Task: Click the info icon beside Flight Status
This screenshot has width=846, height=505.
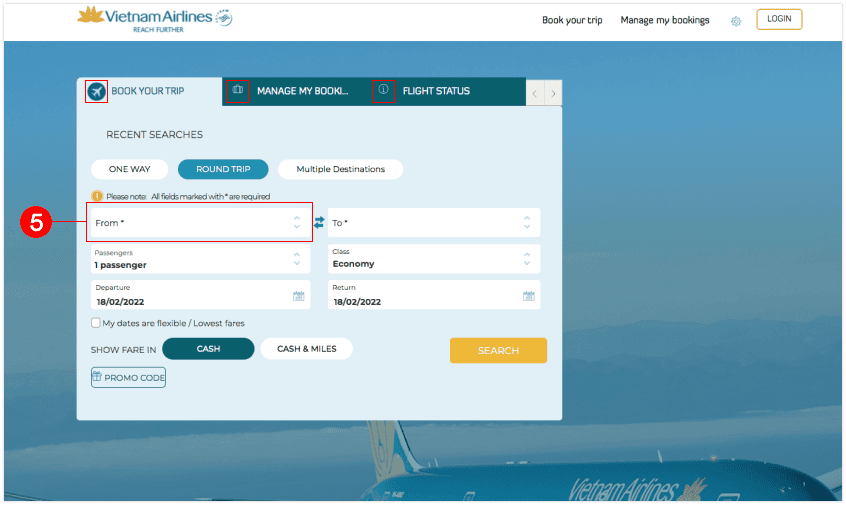Action: tap(383, 90)
